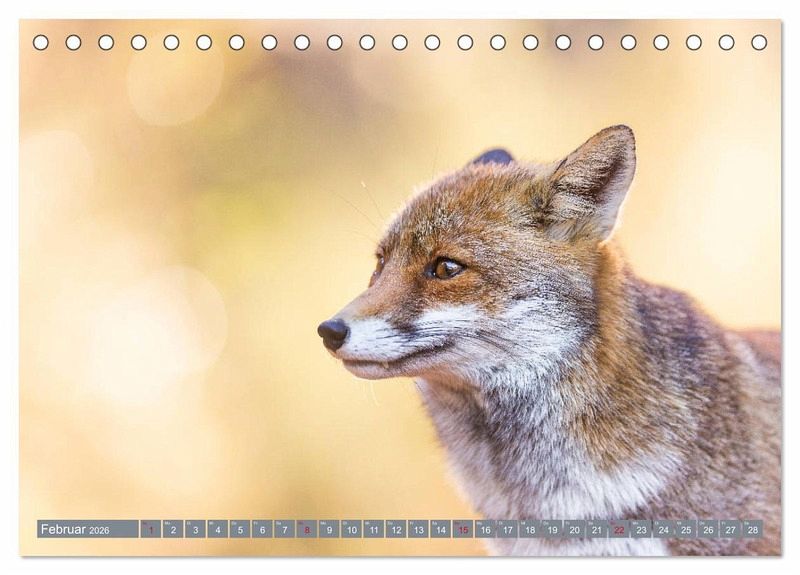Select day 10 in the calendar strip
This screenshot has height=575, width=800.
tap(352, 529)
